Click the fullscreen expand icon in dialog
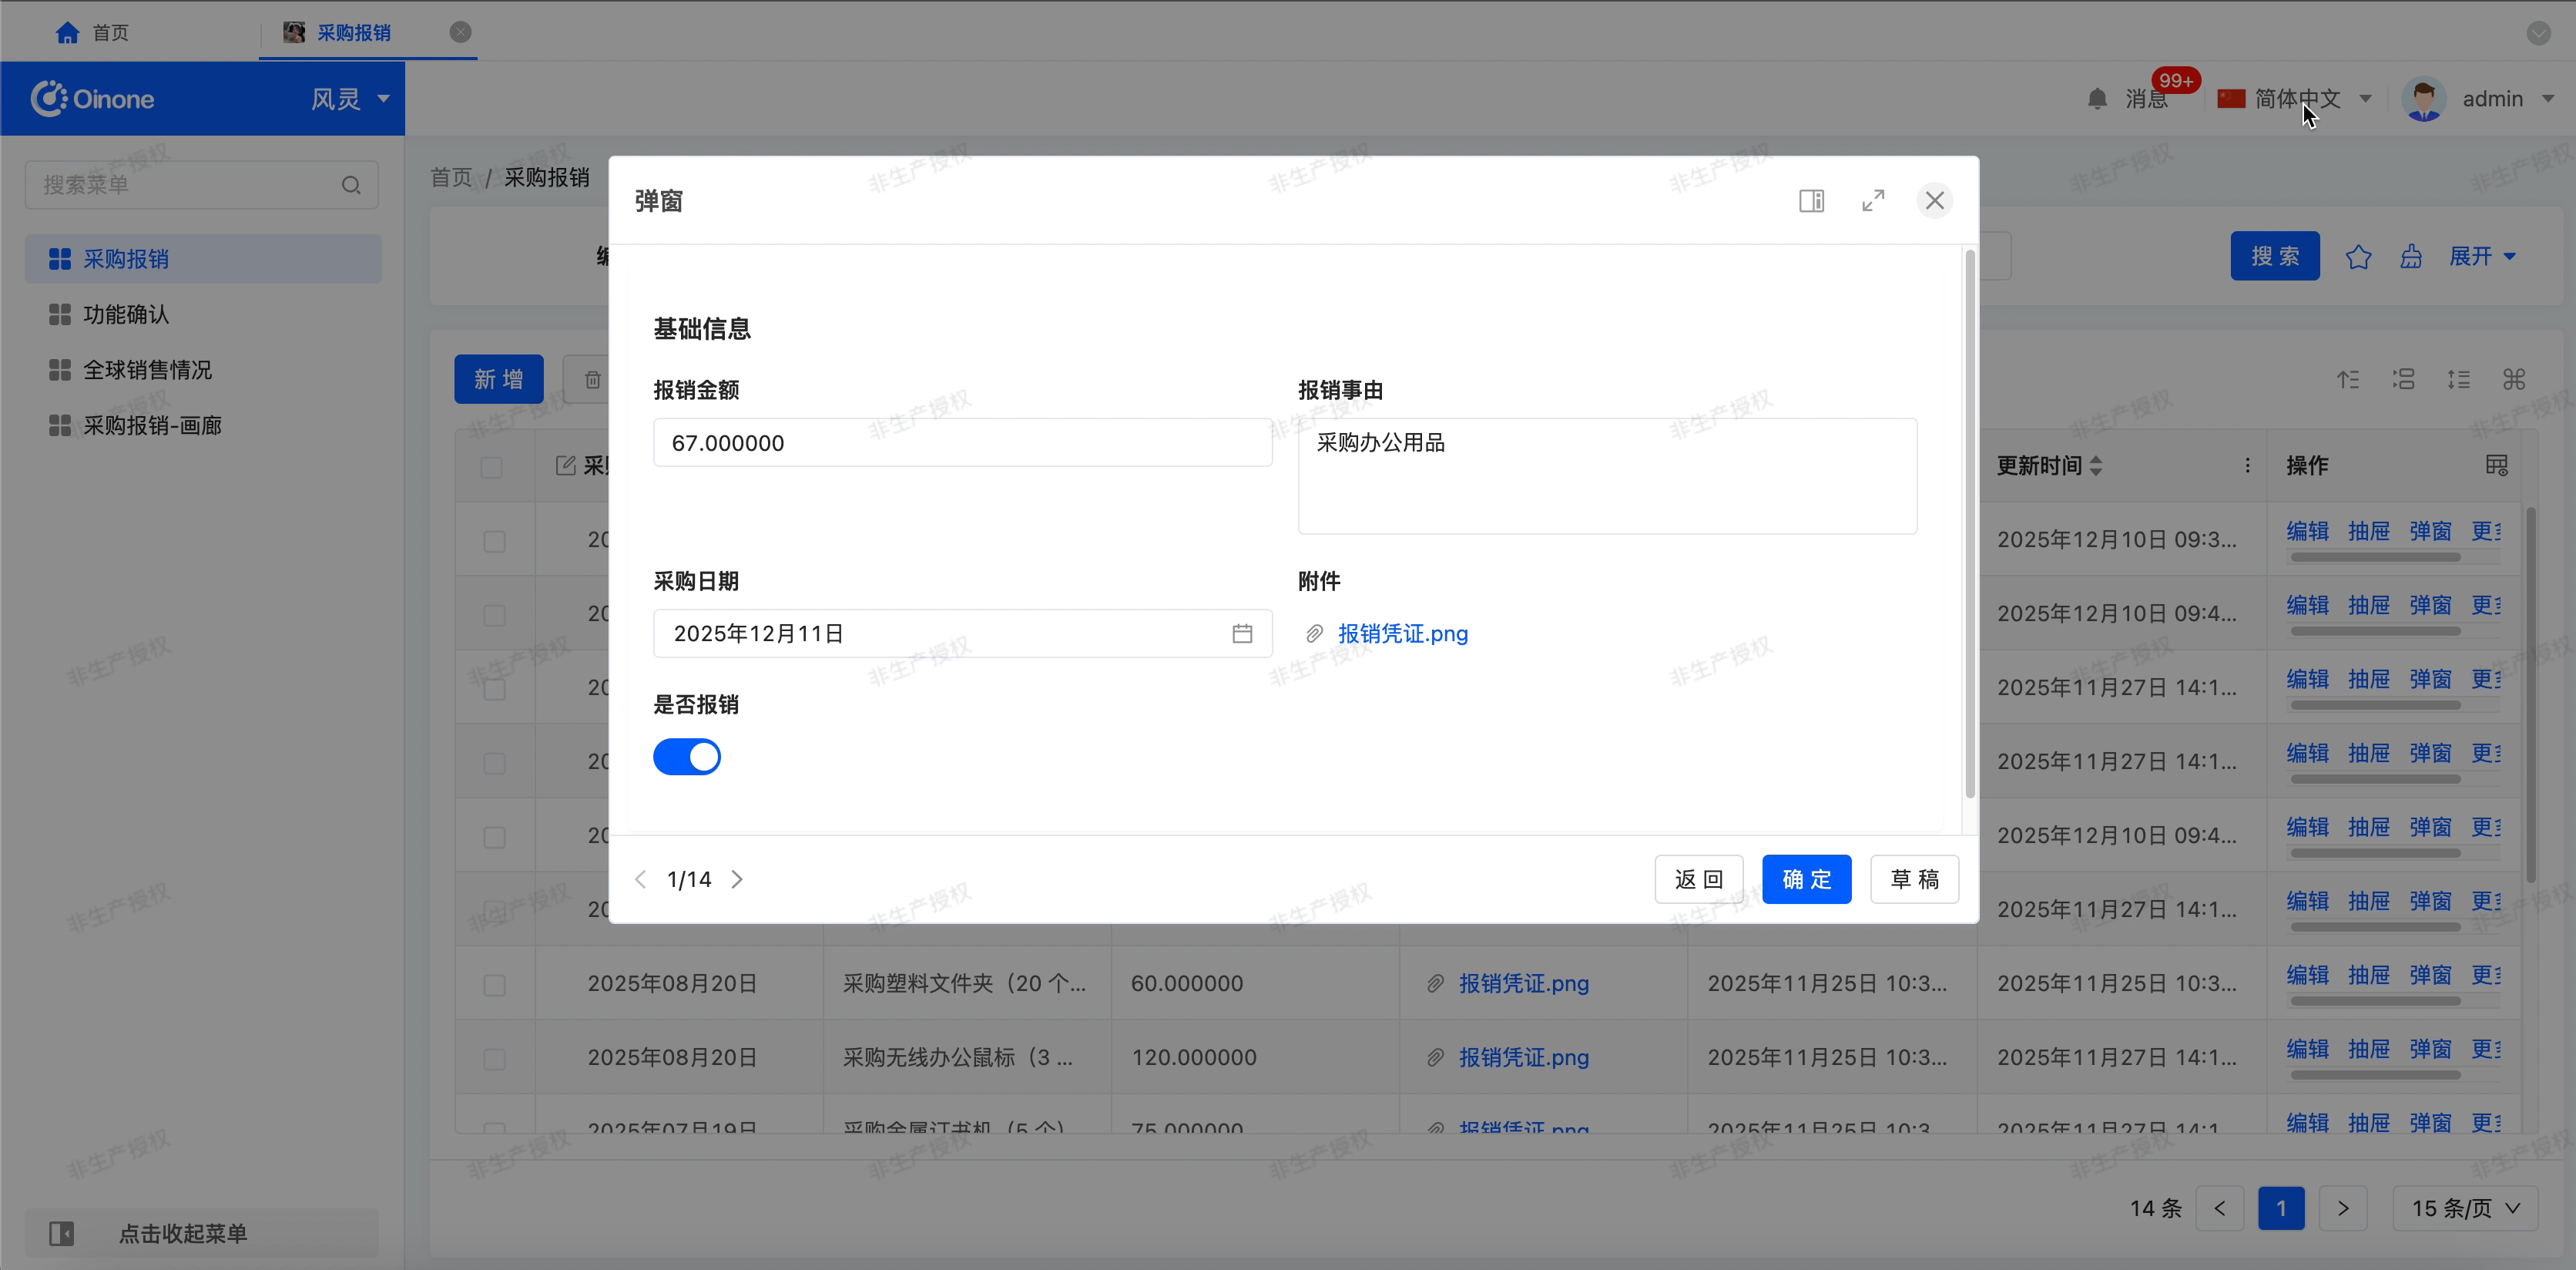Image resolution: width=2576 pixels, height=1270 pixels. [x=1873, y=201]
